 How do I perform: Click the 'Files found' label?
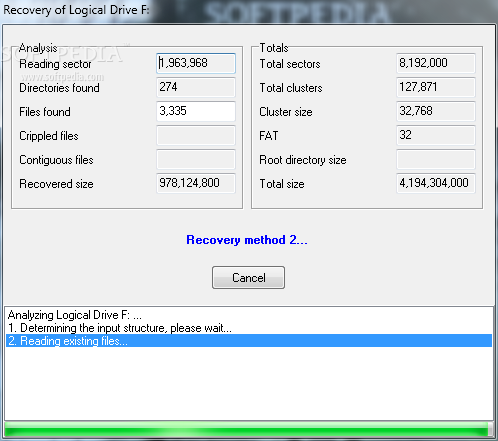tap(45, 112)
